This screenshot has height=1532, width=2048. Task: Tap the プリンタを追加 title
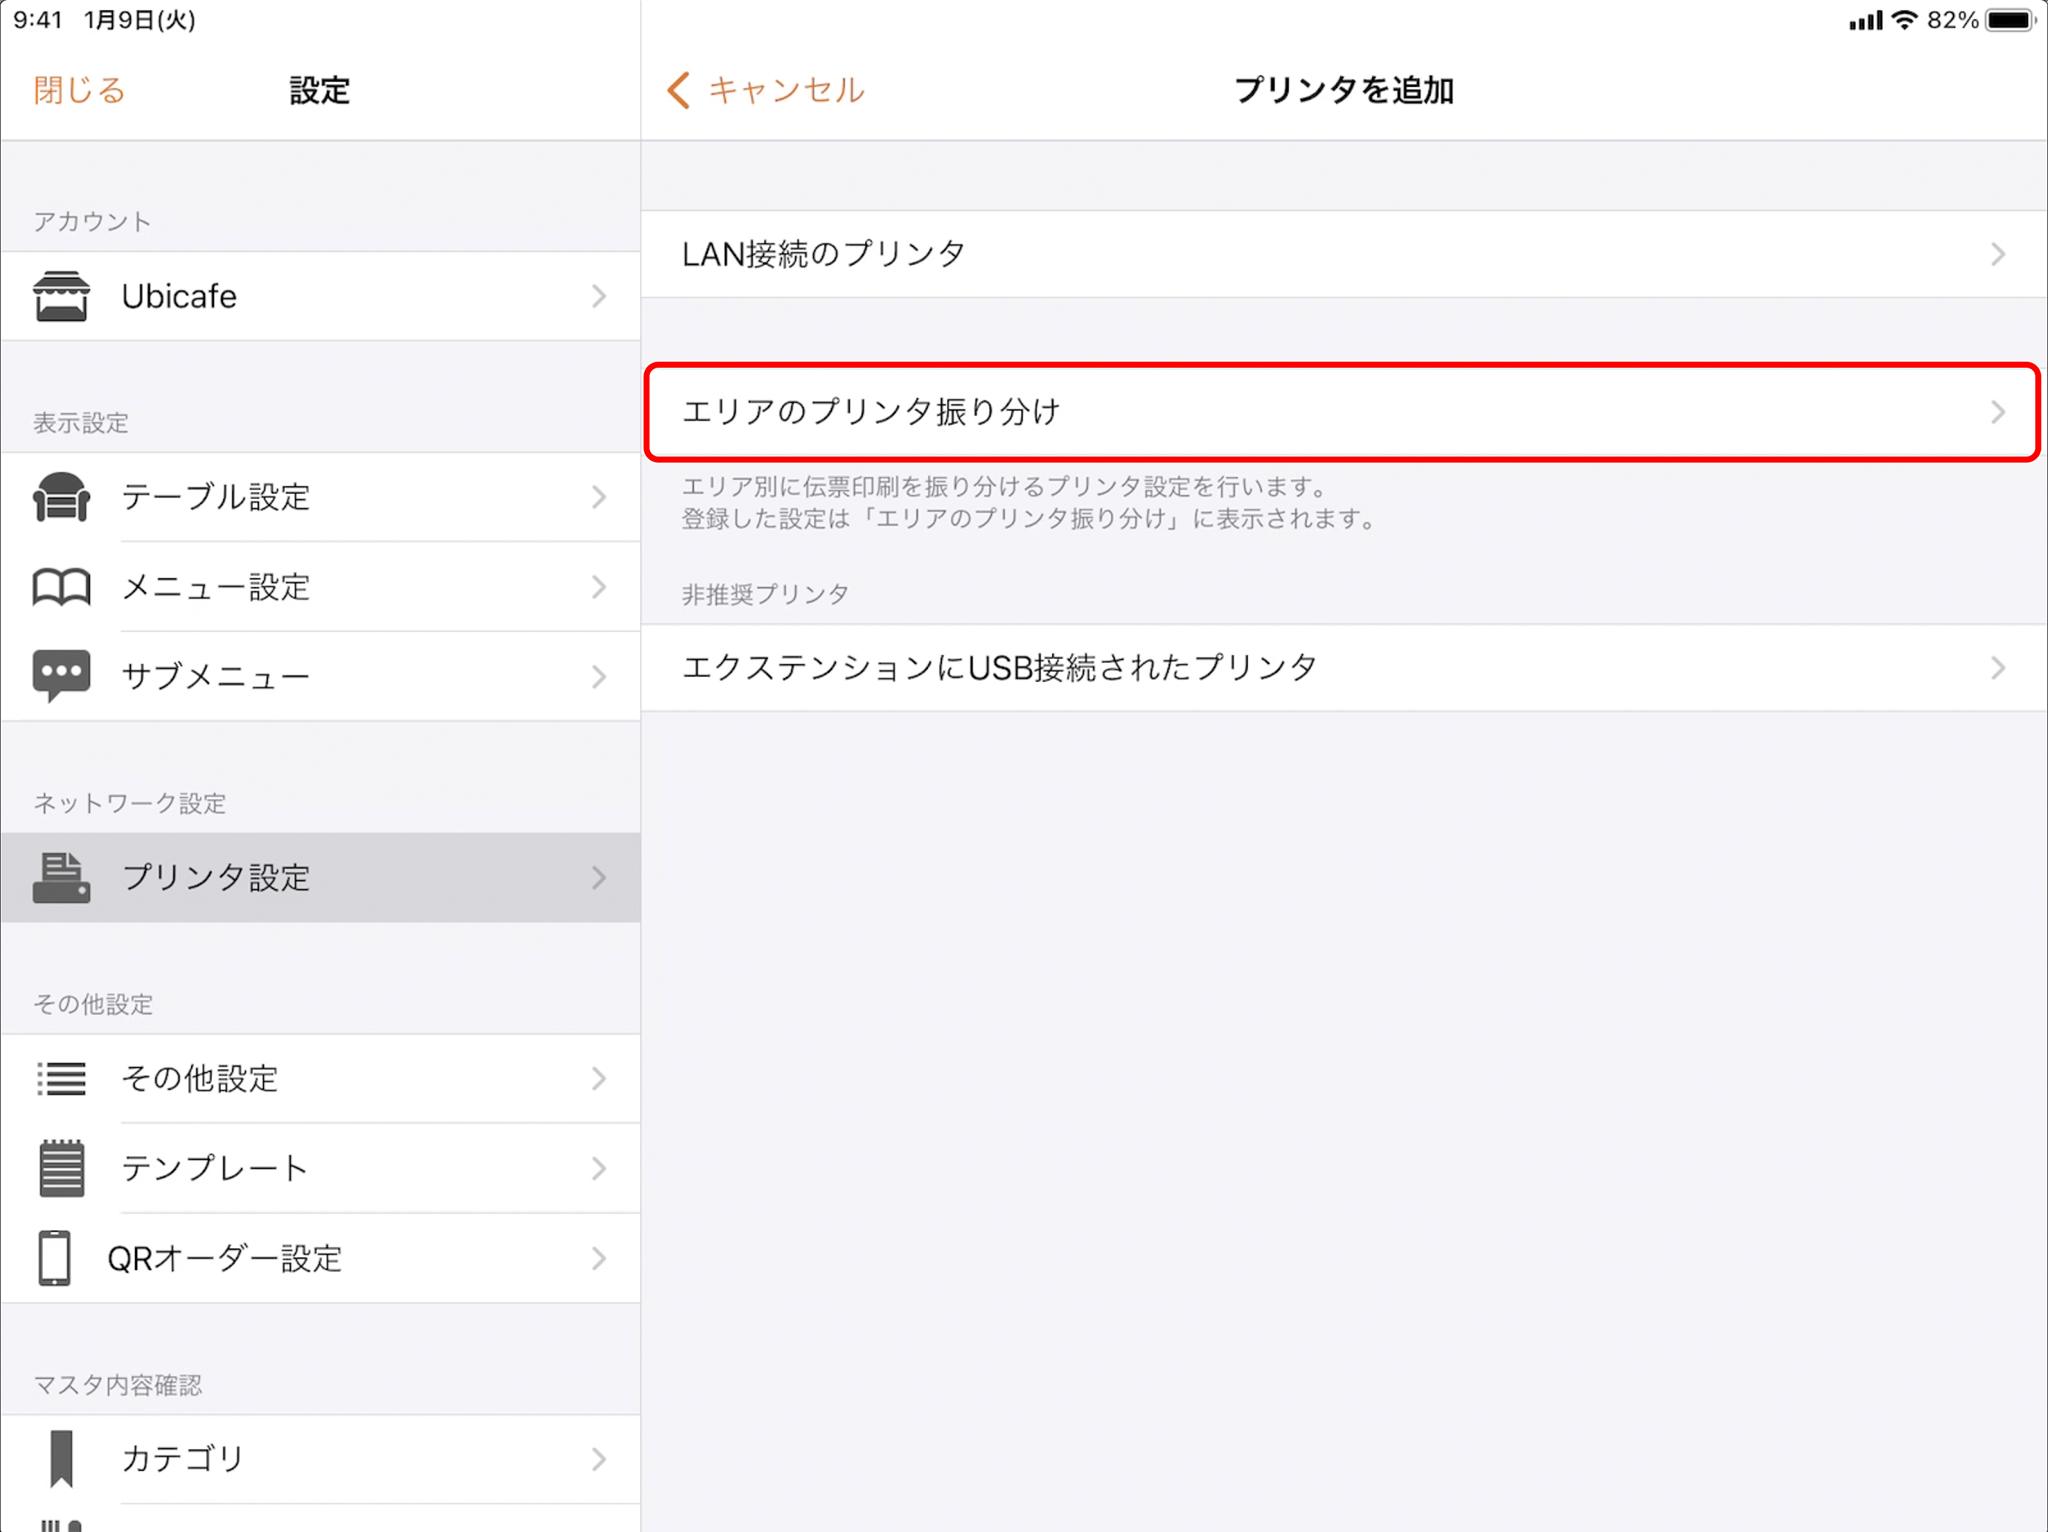(x=1344, y=90)
